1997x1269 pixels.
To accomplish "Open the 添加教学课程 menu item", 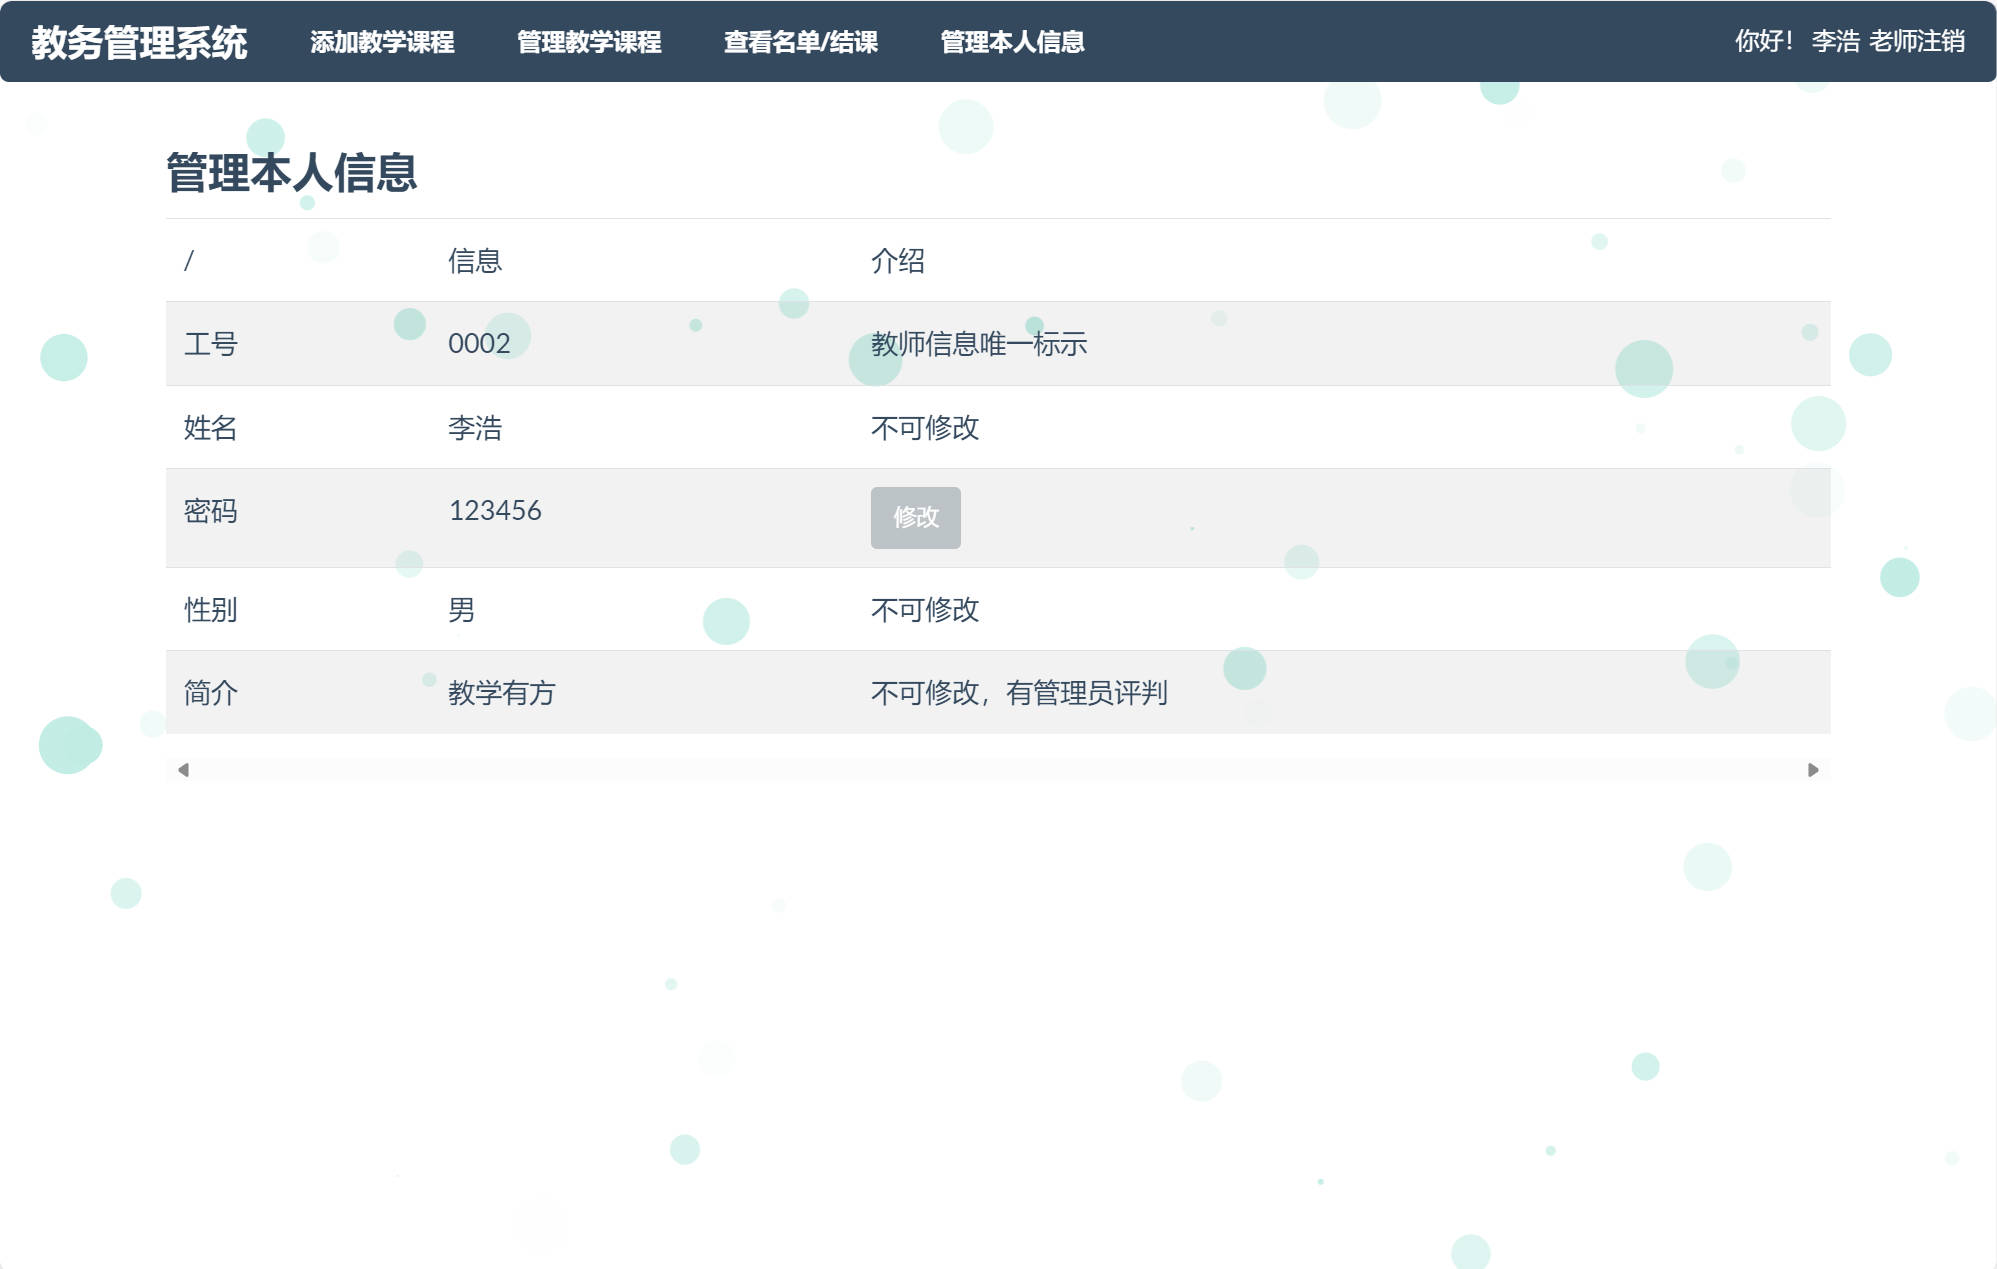I will pyautogui.click(x=383, y=43).
